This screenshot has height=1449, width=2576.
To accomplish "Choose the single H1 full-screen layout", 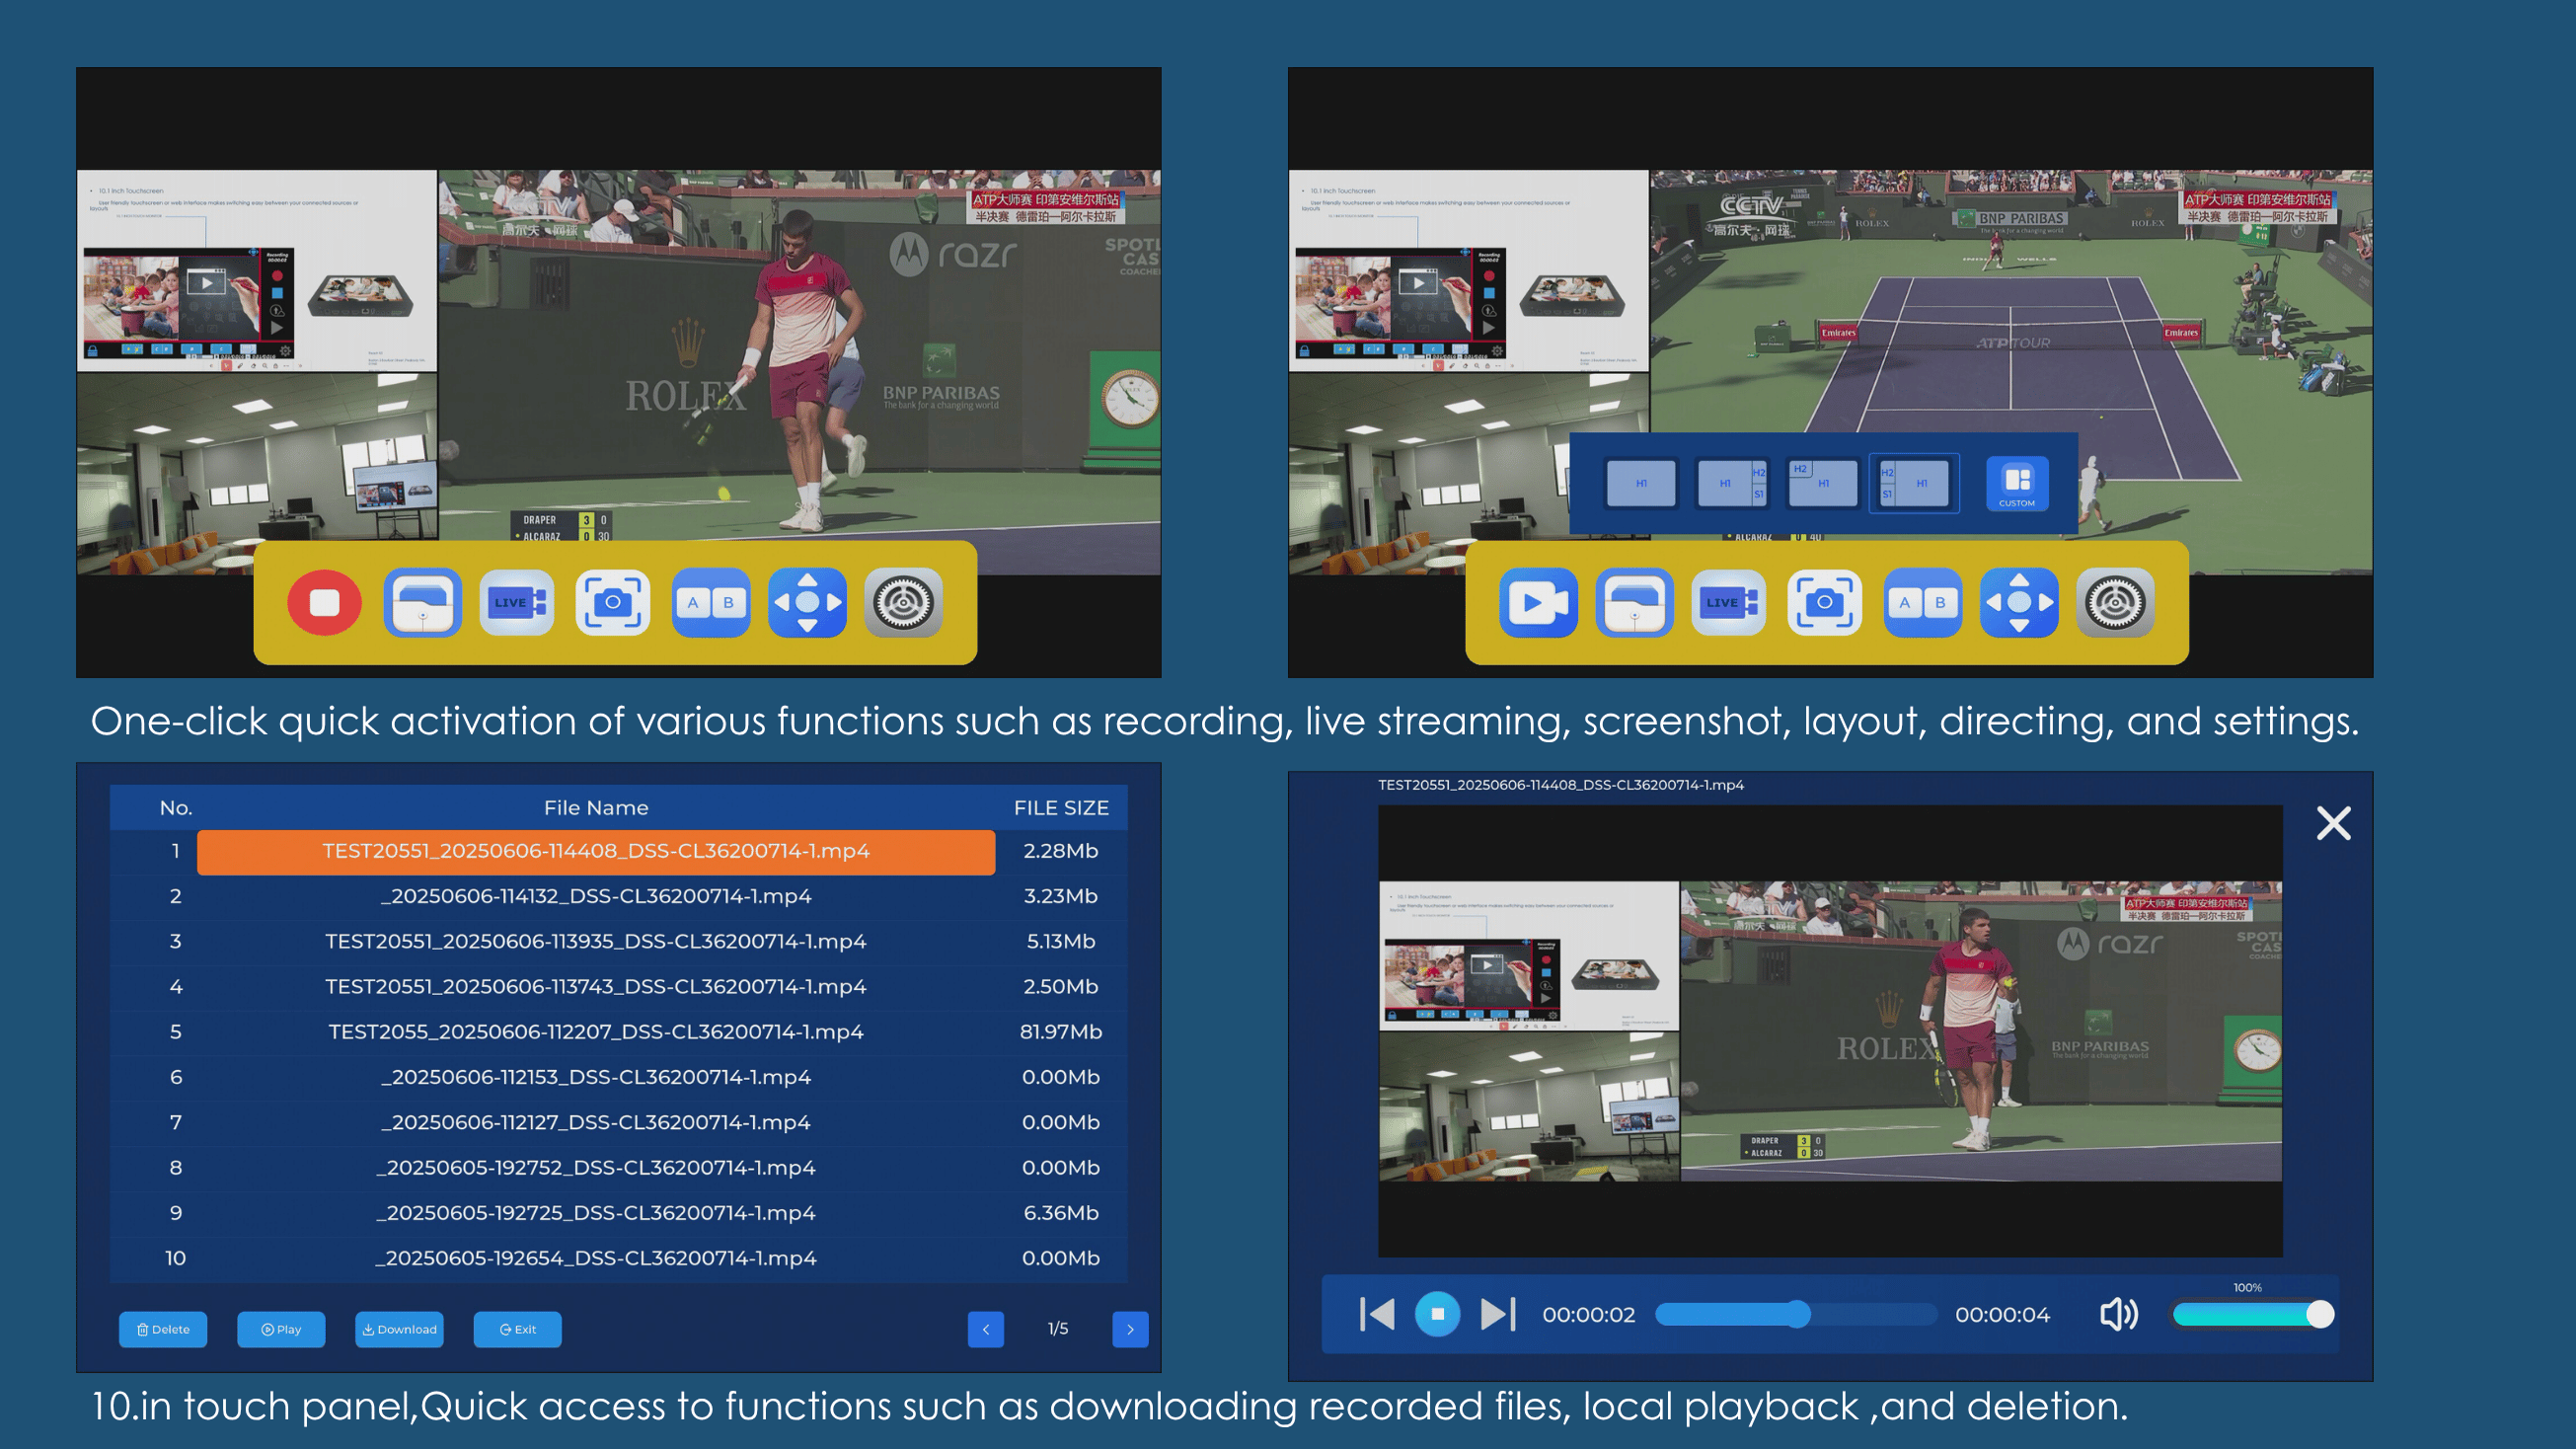I will pos(1641,483).
